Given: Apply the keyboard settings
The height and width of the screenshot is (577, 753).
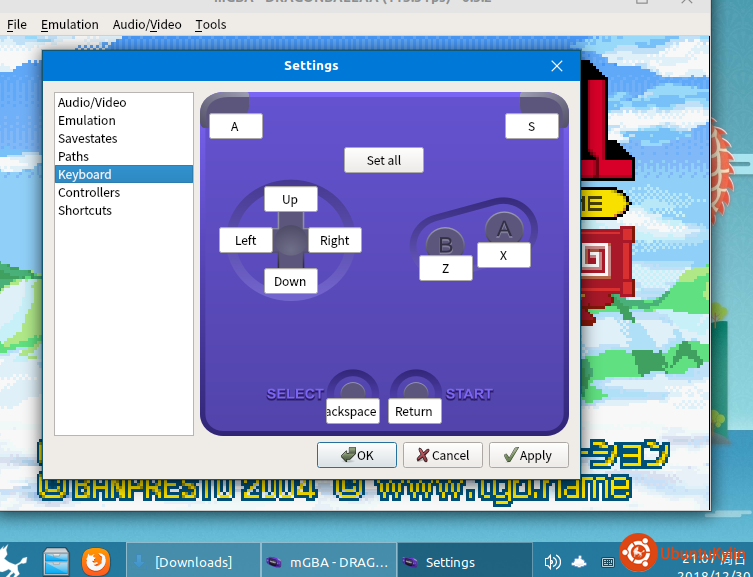Looking at the screenshot, I should [529, 455].
